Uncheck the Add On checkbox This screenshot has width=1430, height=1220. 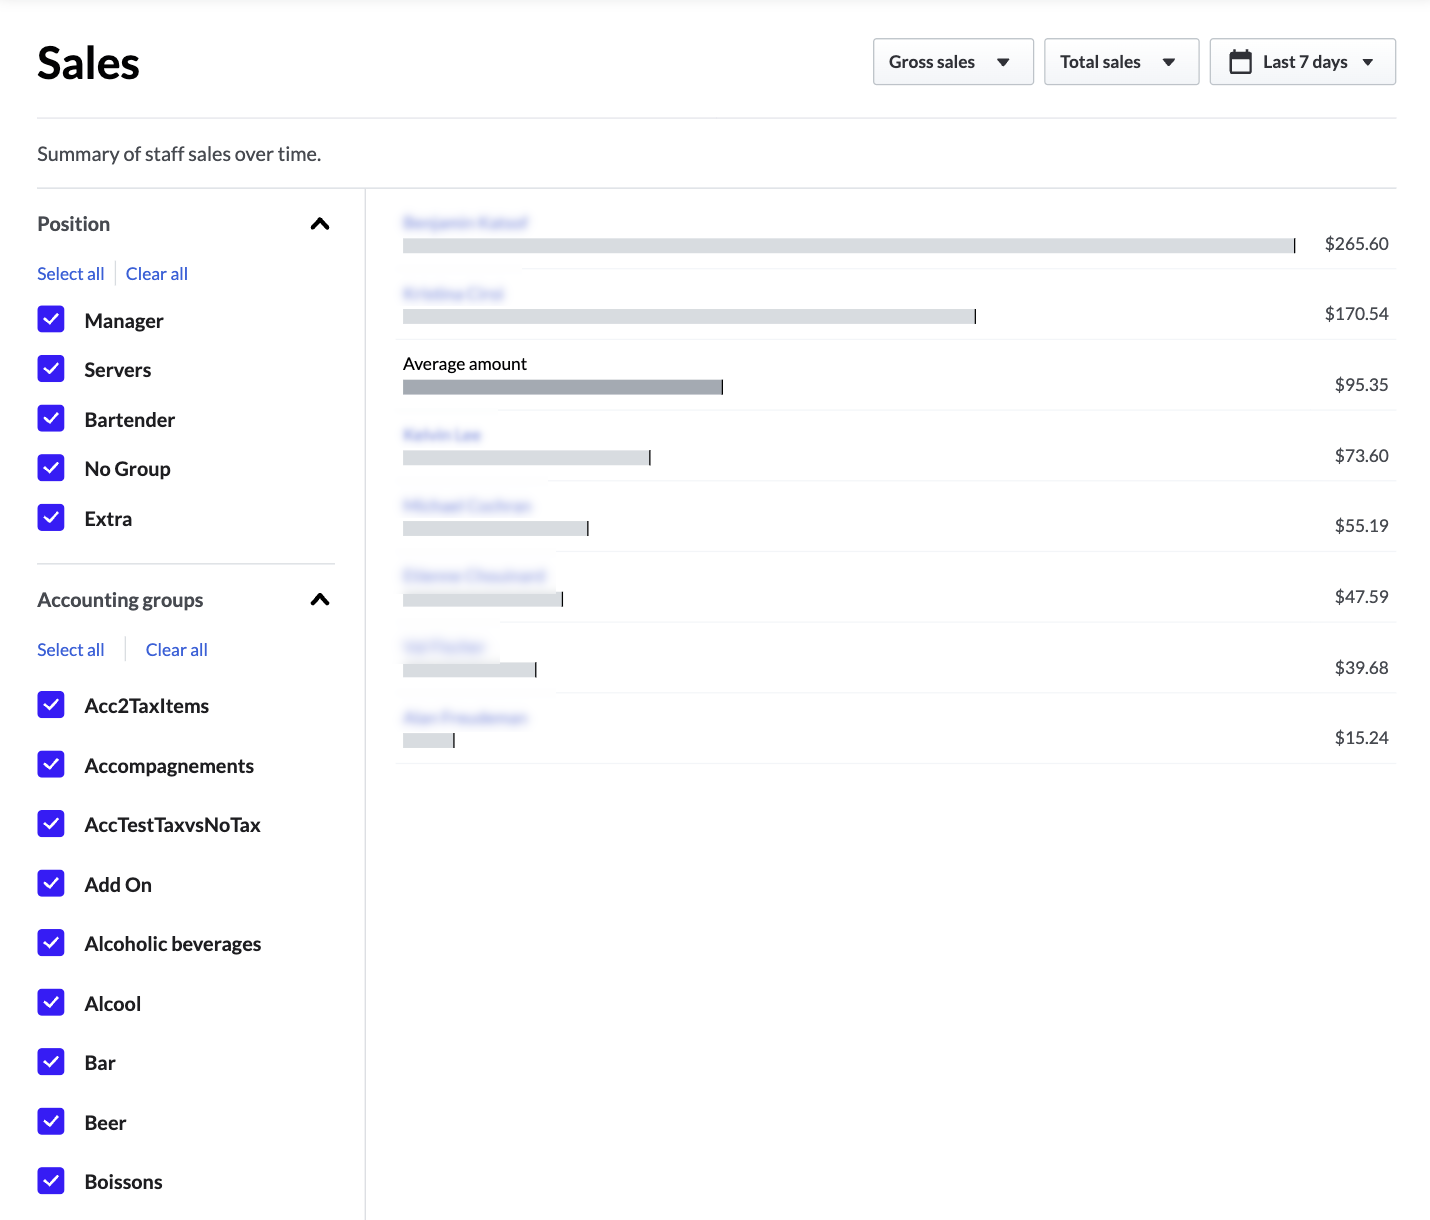[x=51, y=884]
